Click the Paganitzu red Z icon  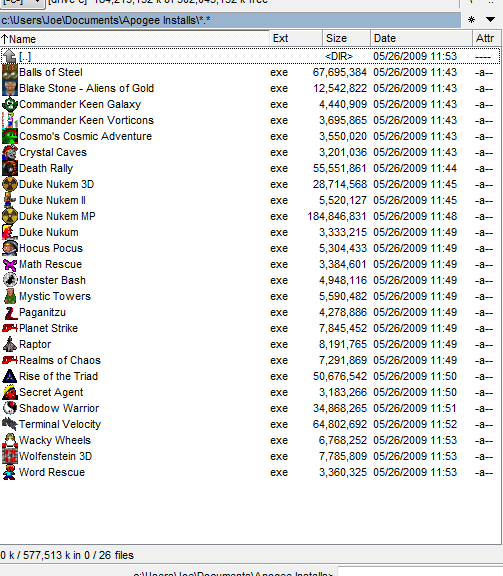click(x=10, y=313)
